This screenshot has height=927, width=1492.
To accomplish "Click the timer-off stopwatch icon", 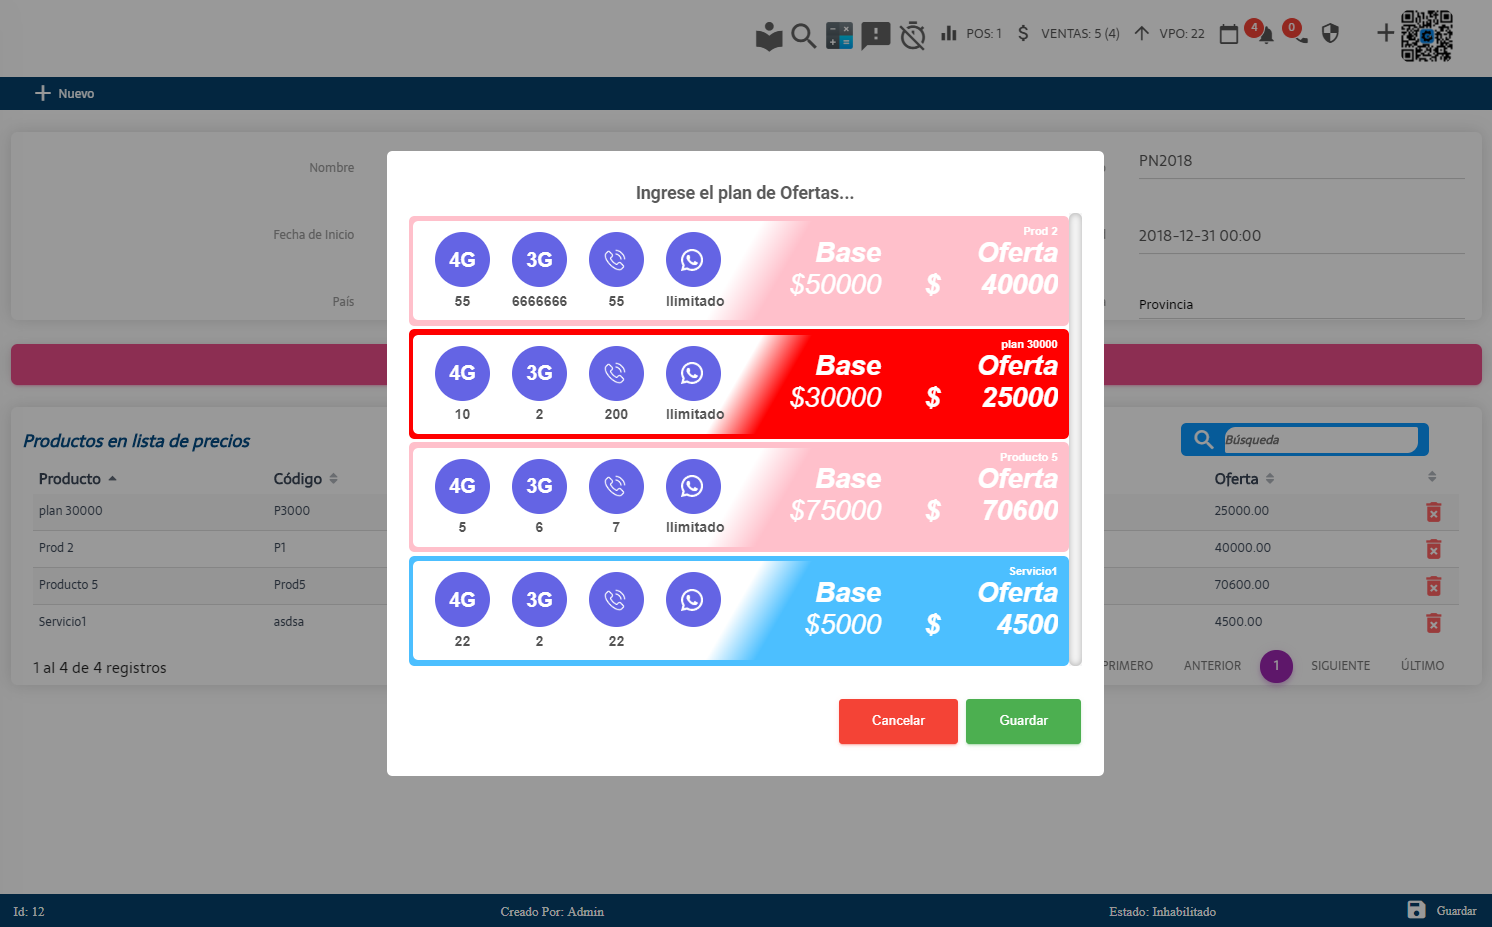I will point(912,36).
